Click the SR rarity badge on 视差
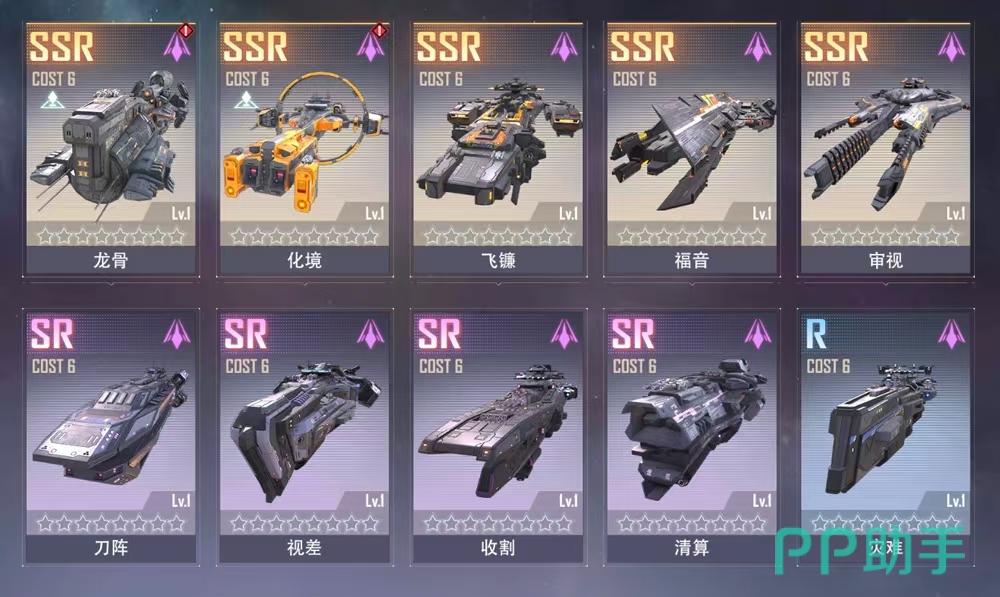1000x597 pixels. 246,334
